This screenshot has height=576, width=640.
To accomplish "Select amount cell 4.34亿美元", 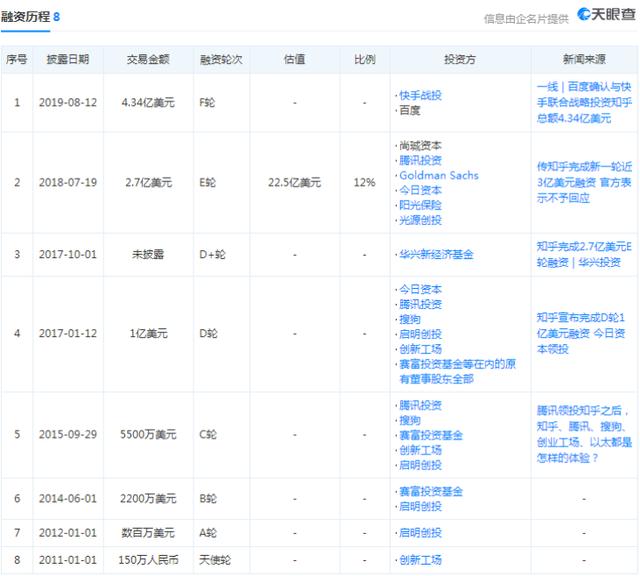I will tap(148, 102).
